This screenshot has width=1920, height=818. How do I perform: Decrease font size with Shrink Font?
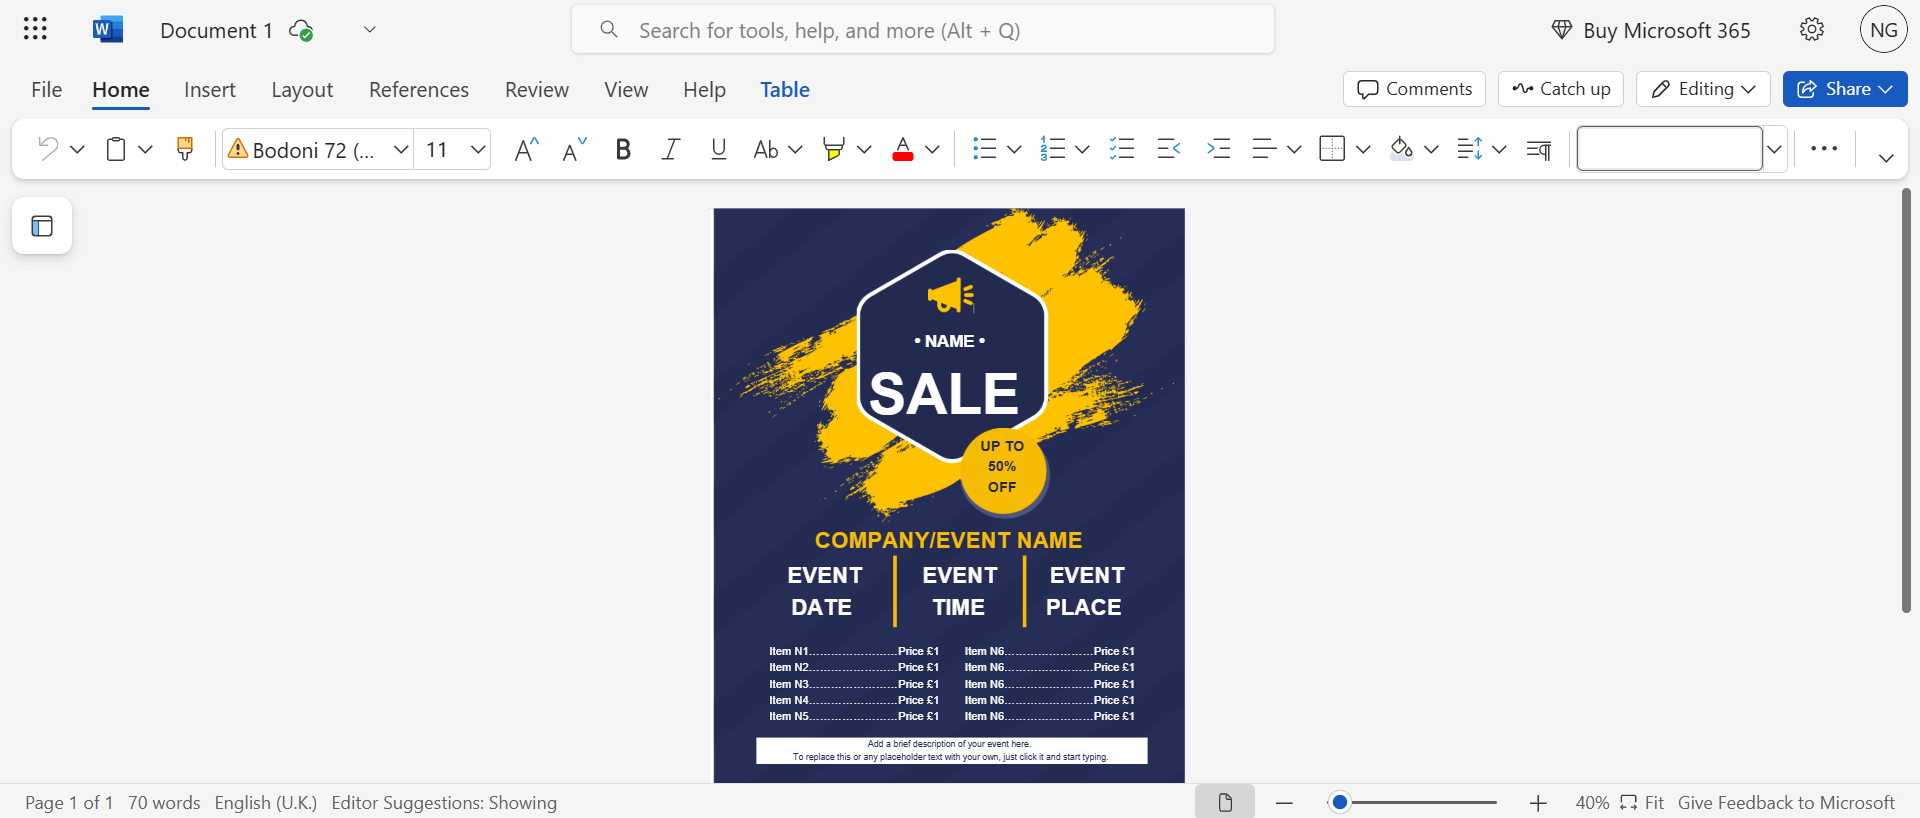tap(574, 149)
